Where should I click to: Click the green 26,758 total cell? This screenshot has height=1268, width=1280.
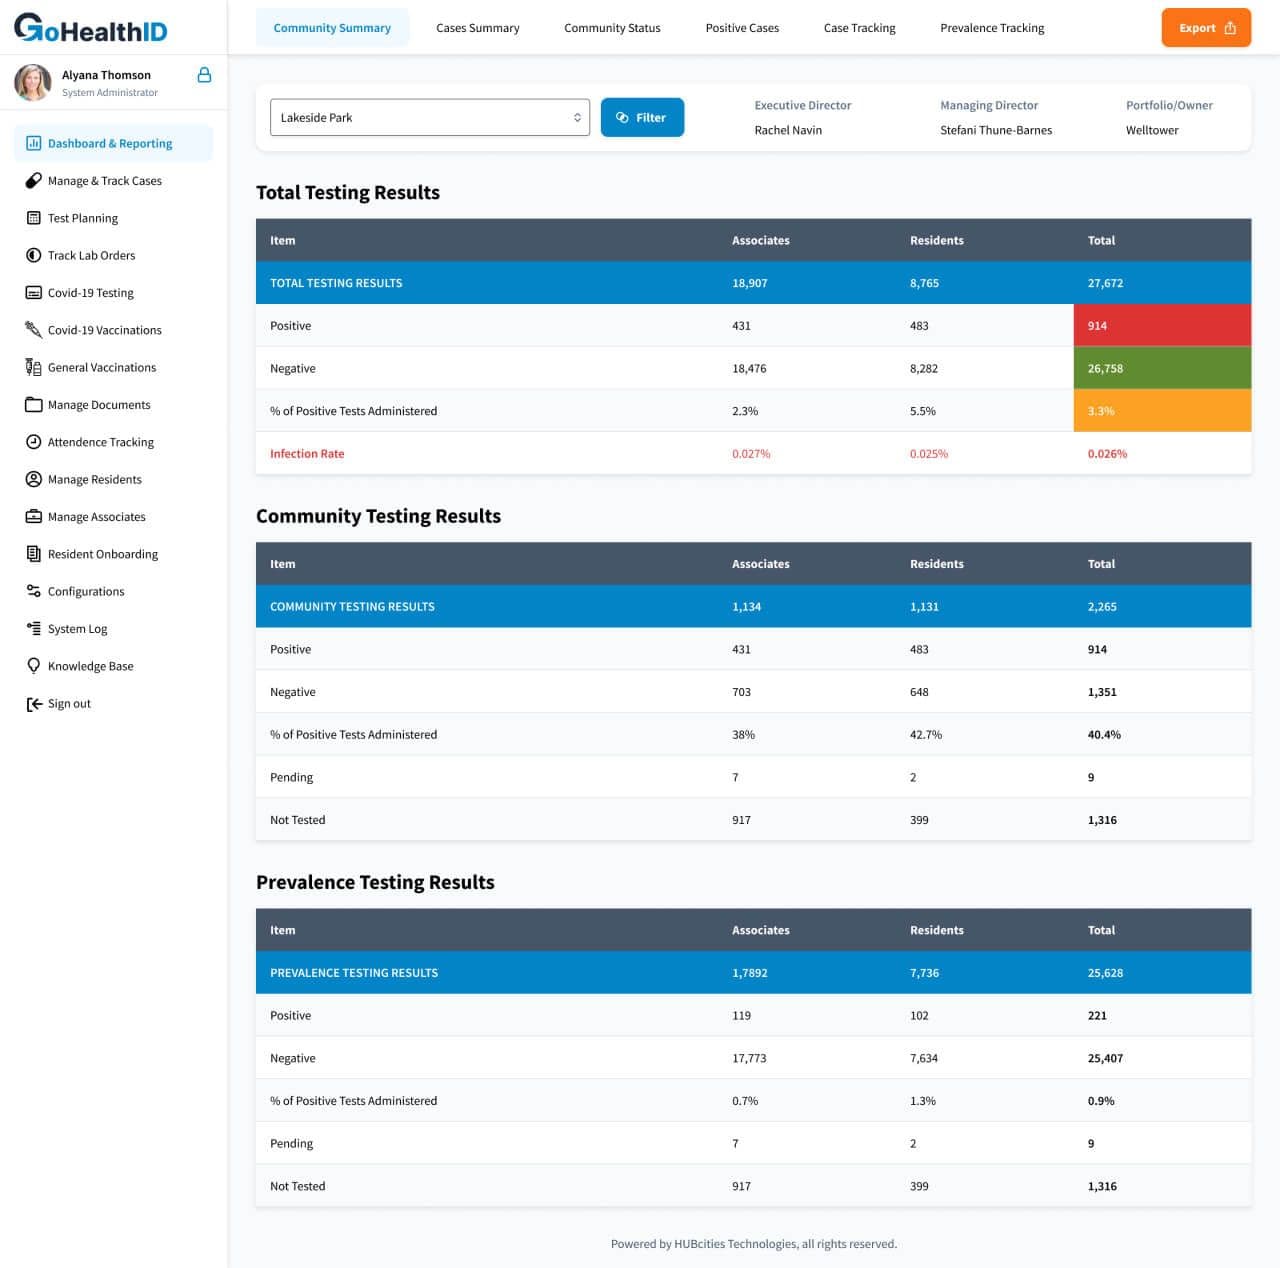1162,368
